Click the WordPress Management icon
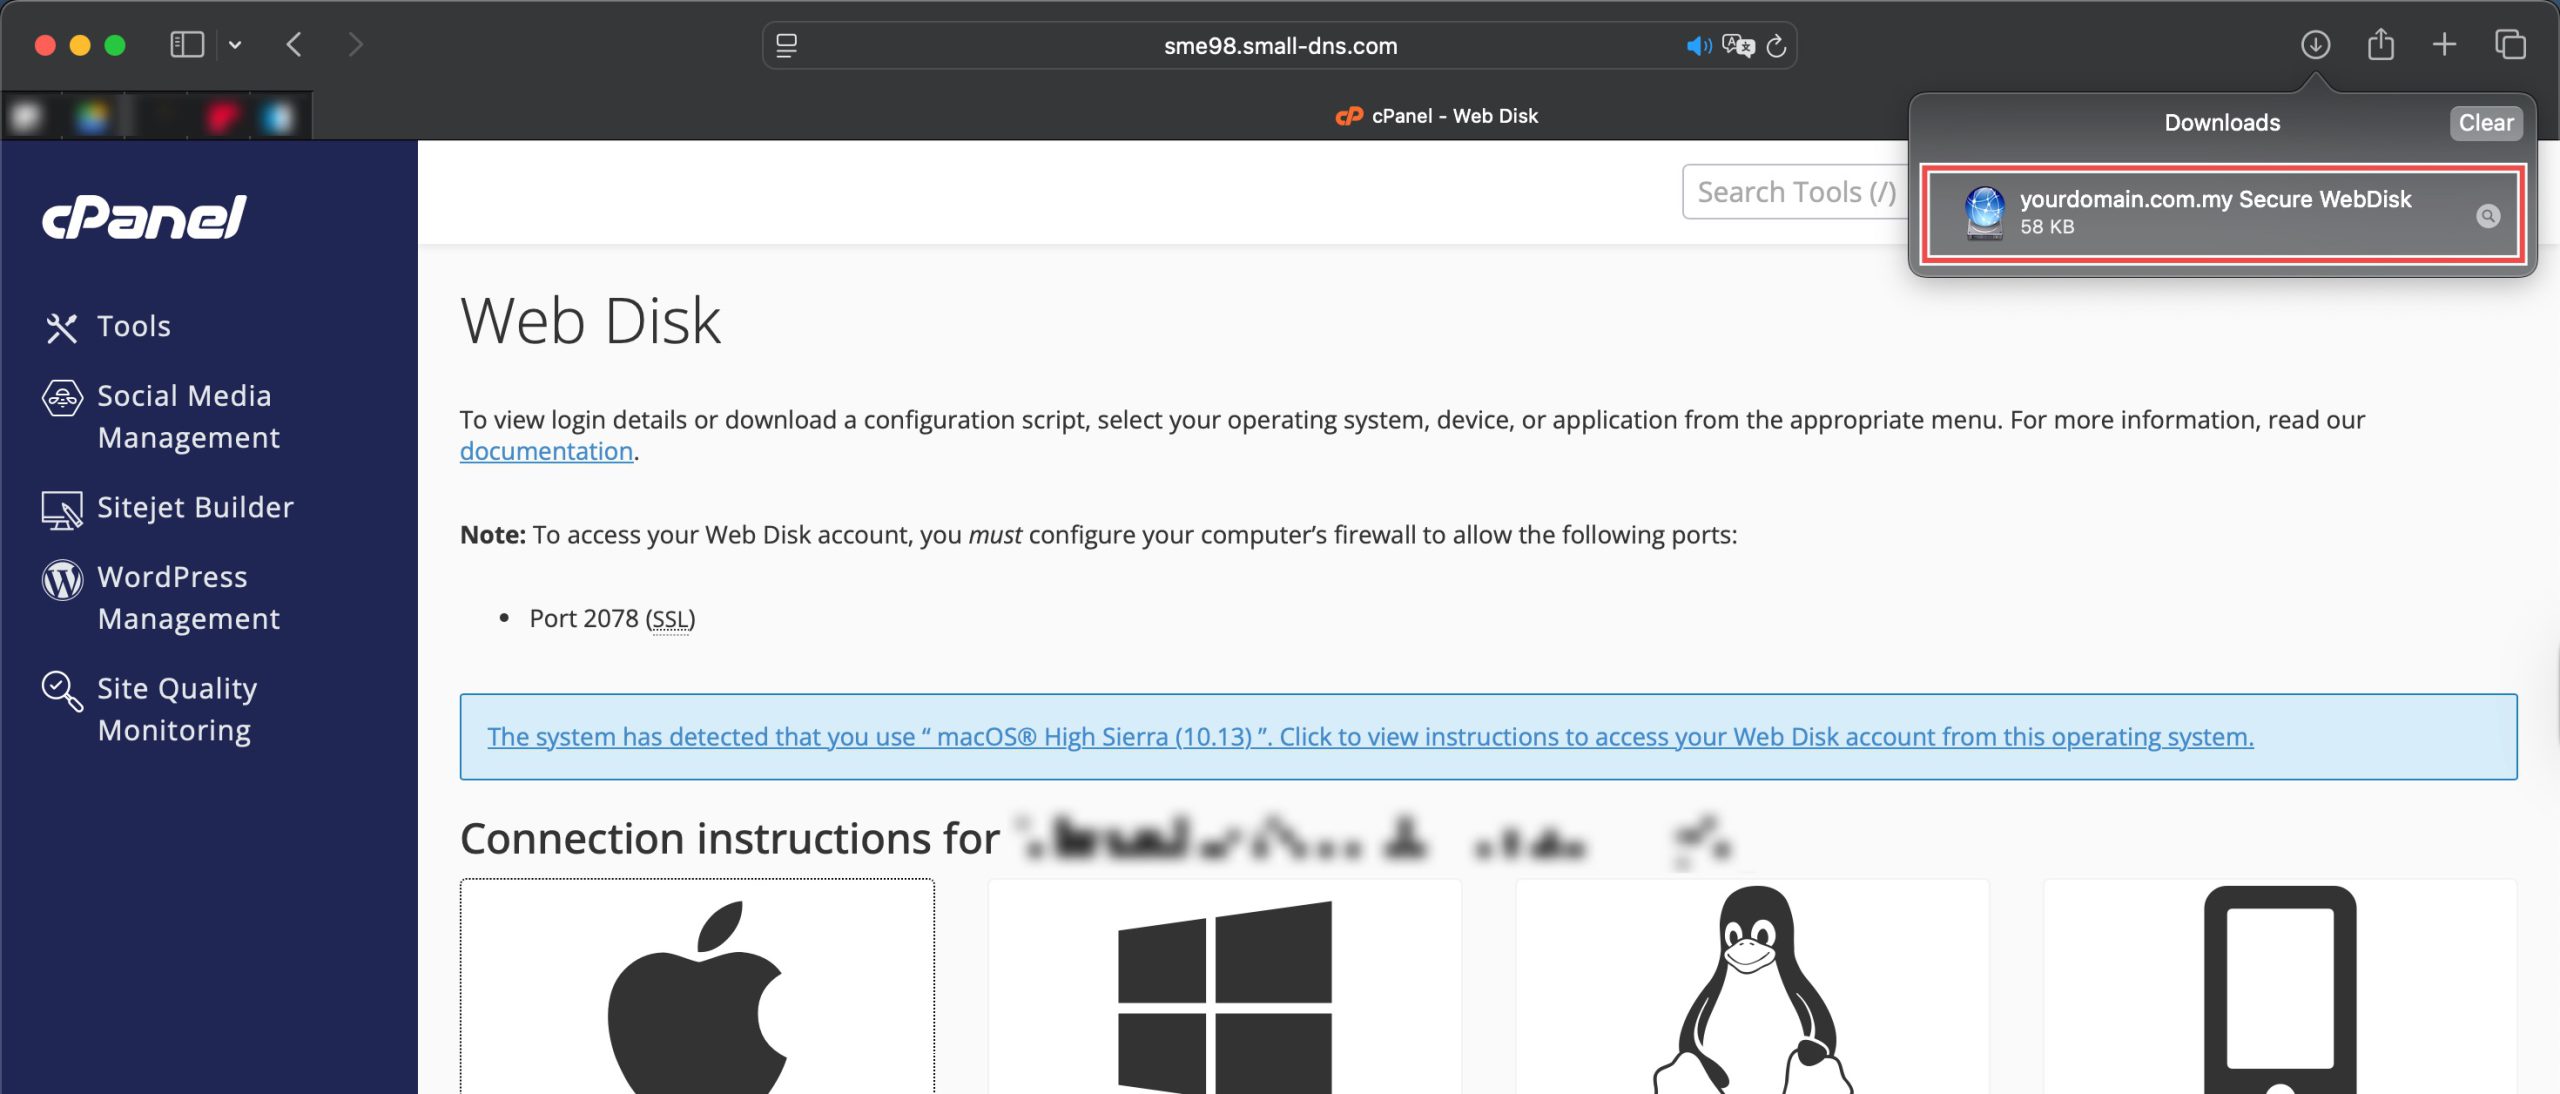The height and width of the screenshot is (1094, 2560). pos(62,579)
